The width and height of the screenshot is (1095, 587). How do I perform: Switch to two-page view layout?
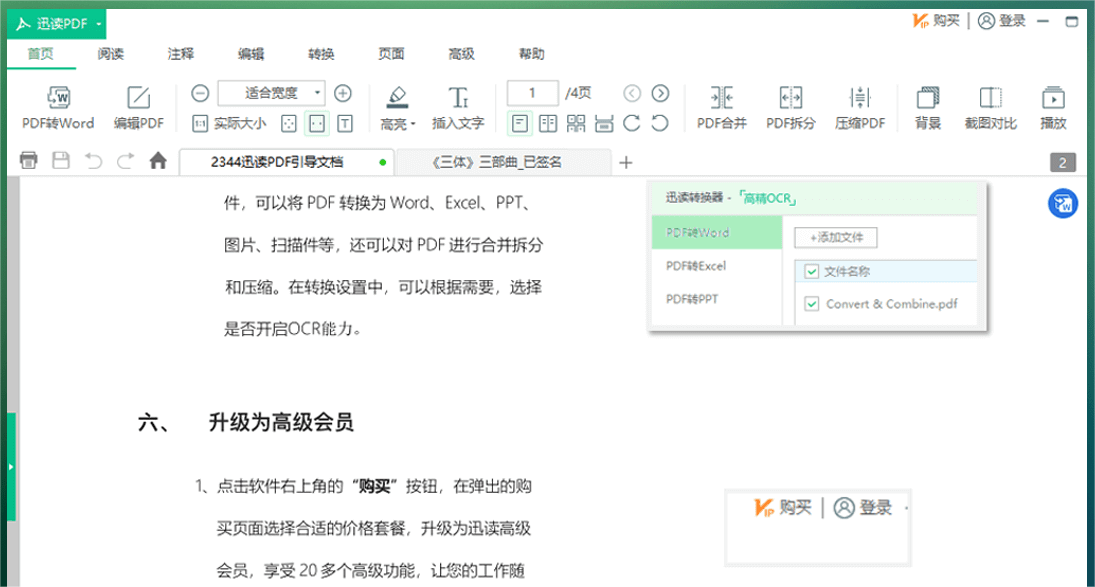point(548,124)
